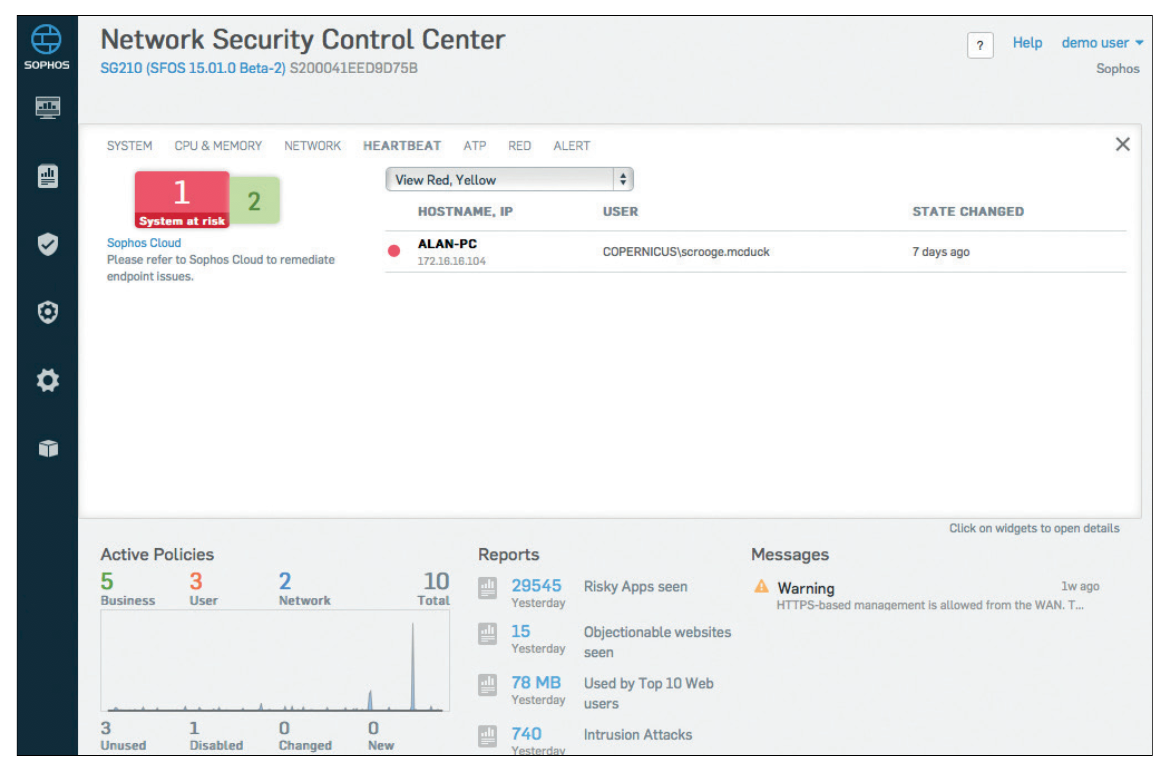Switch to the CPU & MEMORY tab

click(x=218, y=146)
